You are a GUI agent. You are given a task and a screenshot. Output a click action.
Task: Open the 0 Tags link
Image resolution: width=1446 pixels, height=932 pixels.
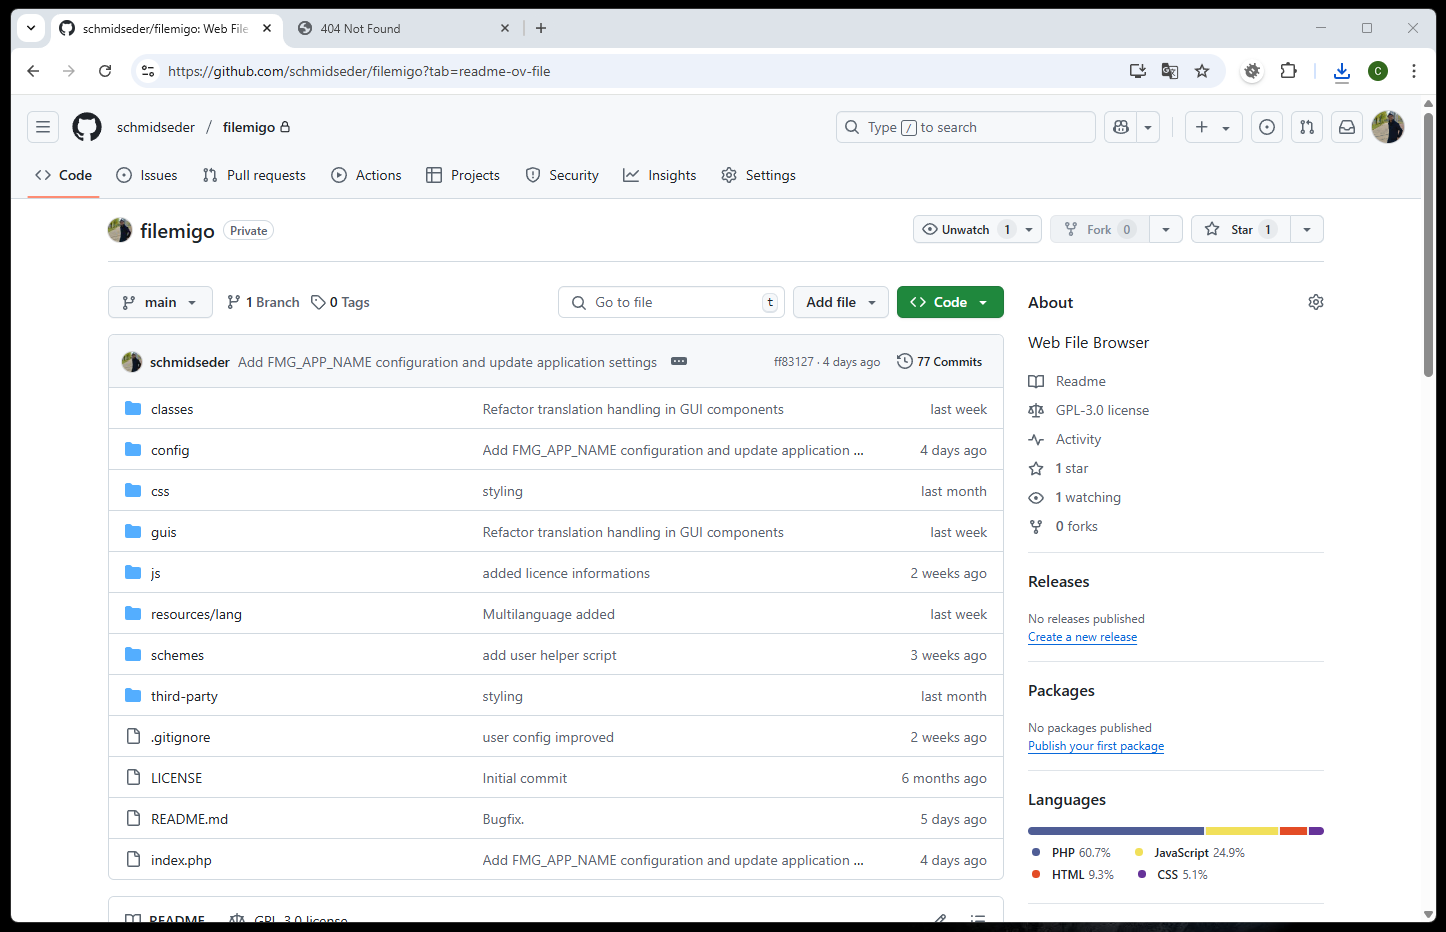click(340, 302)
